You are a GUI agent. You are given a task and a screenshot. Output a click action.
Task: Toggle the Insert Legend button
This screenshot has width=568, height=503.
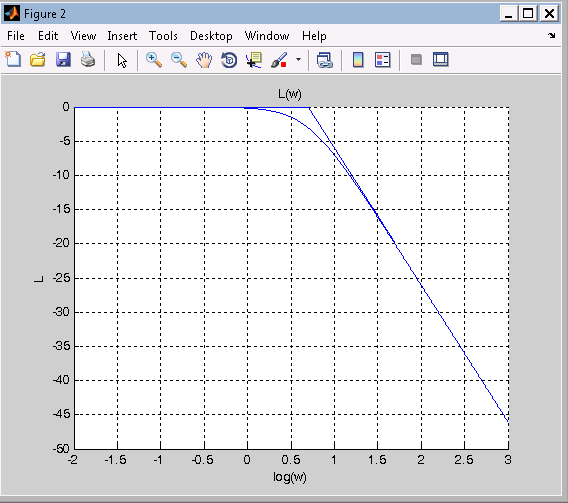click(383, 60)
